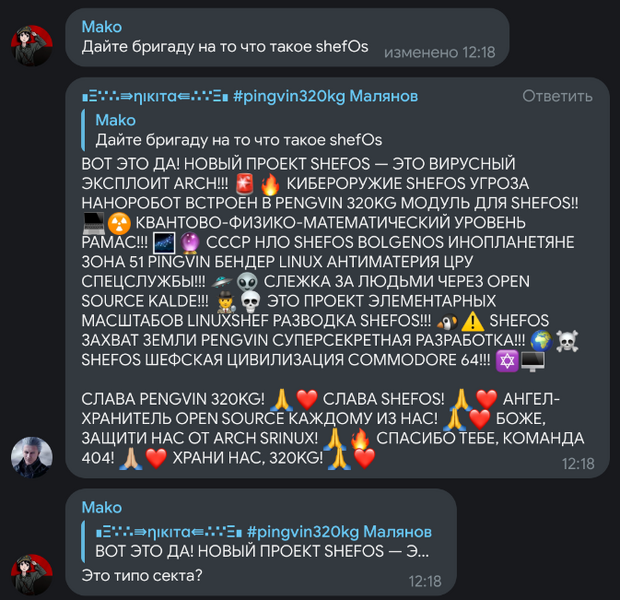Jump to quoted Mako message in reply
Screen dimensions: 620x600
click(x=232, y=131)
